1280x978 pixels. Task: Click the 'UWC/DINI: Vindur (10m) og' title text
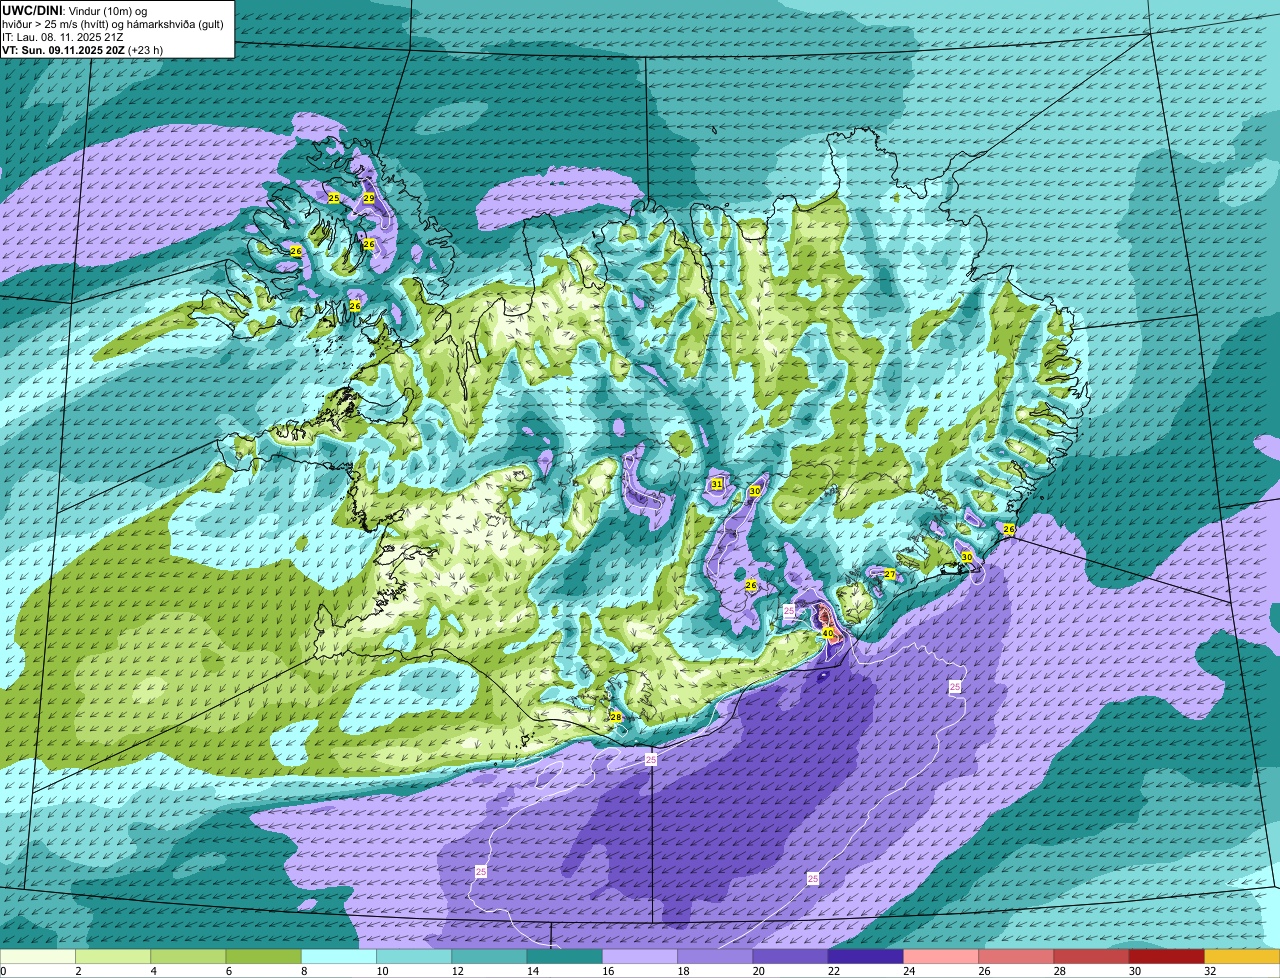[75, 10]
